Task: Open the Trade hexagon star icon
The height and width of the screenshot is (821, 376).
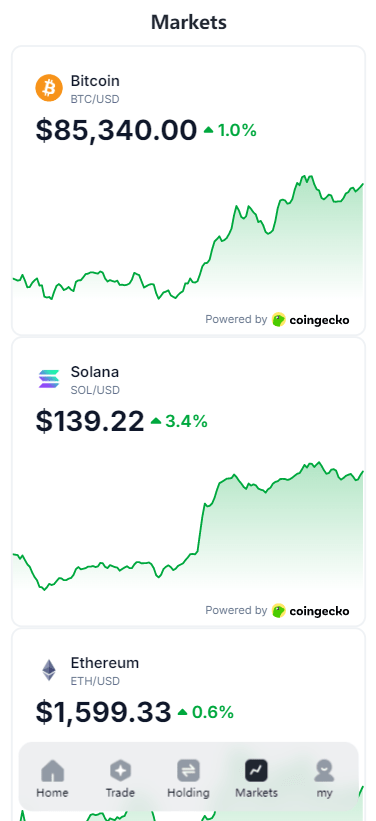Action: coord(120,771)
